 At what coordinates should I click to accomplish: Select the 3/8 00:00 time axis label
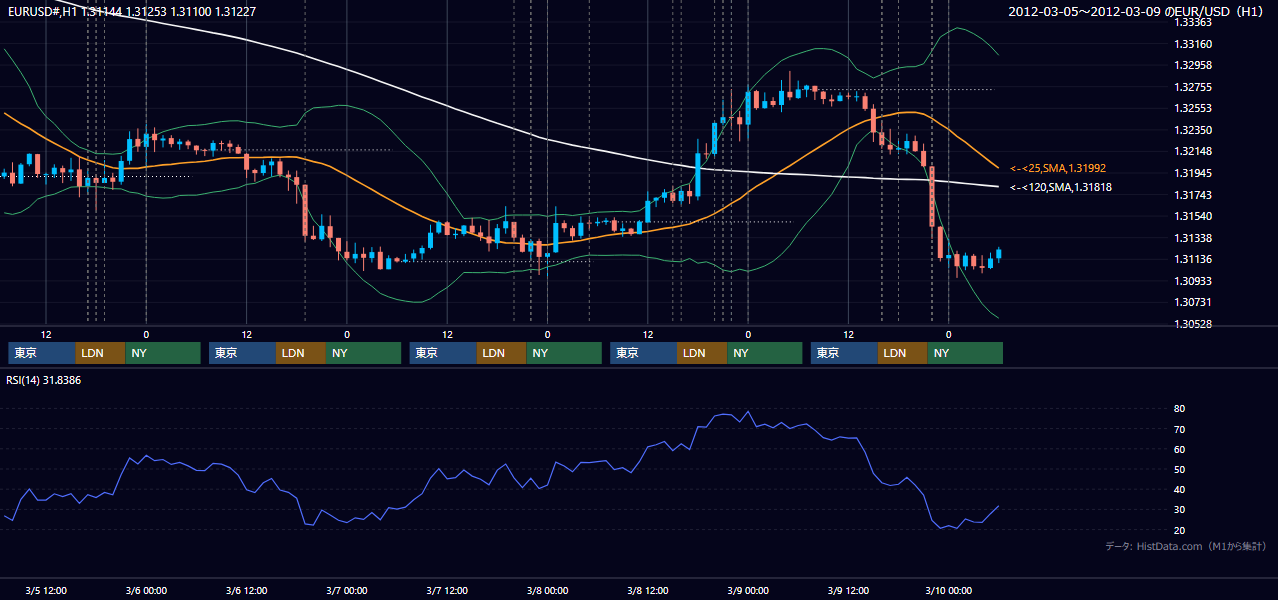[548, 590]
